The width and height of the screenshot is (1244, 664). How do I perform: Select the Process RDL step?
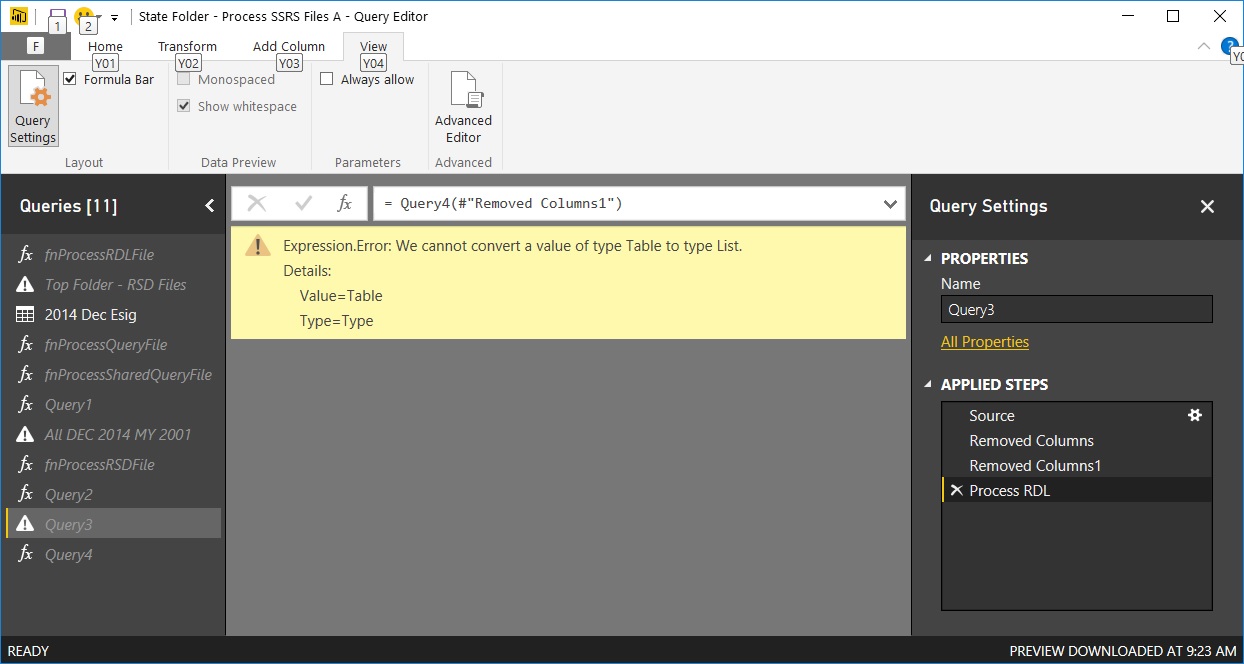click(1077, 490)
